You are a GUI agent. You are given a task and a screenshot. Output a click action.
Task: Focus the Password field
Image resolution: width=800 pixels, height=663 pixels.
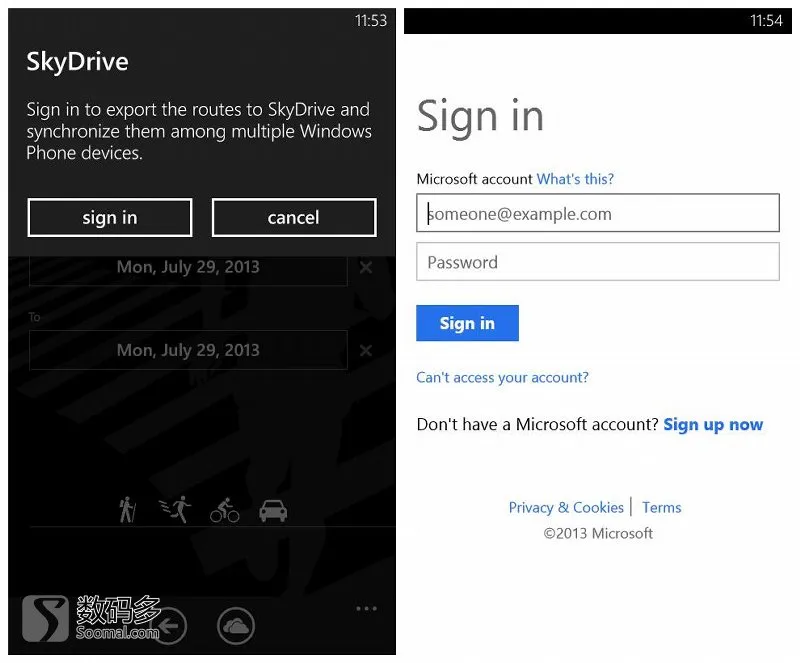click(x=597, y=262)
